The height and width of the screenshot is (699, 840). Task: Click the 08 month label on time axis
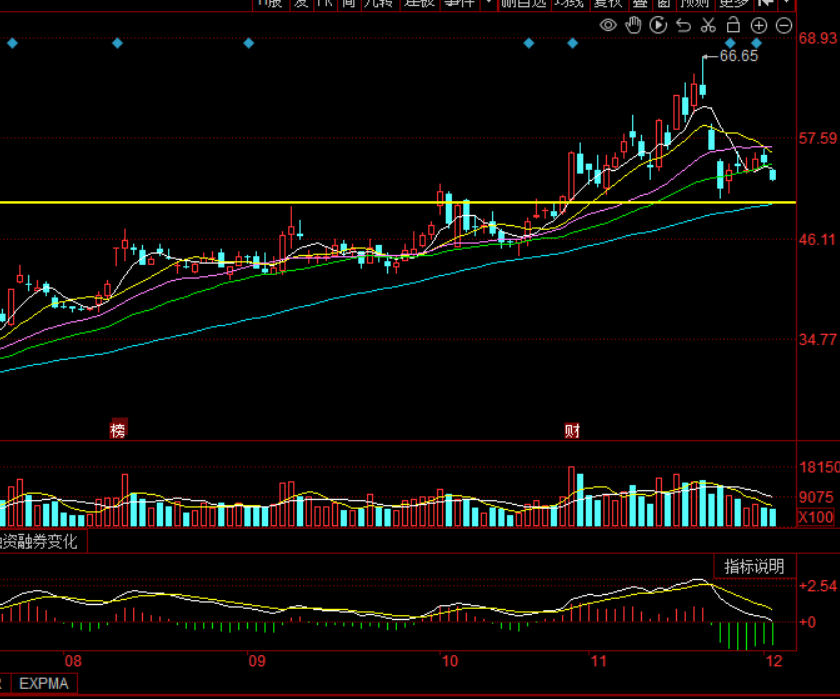point(73,660)
